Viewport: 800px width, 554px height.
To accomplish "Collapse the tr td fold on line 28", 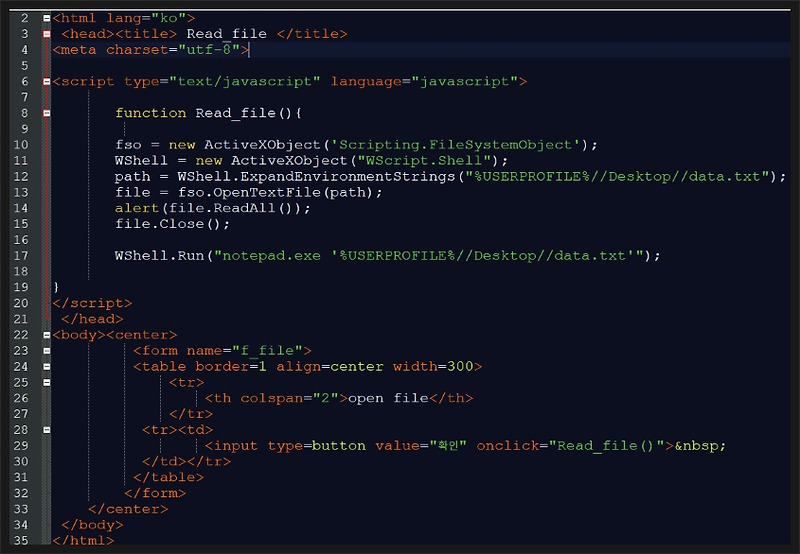I will coord(46,430).
